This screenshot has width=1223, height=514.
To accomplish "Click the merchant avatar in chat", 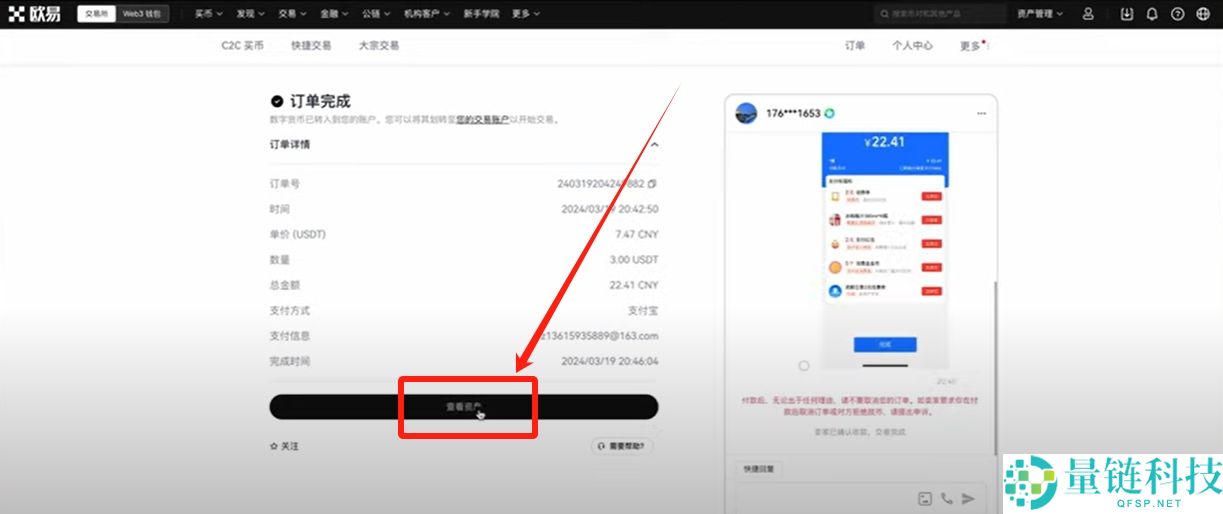I will [746, 113].
